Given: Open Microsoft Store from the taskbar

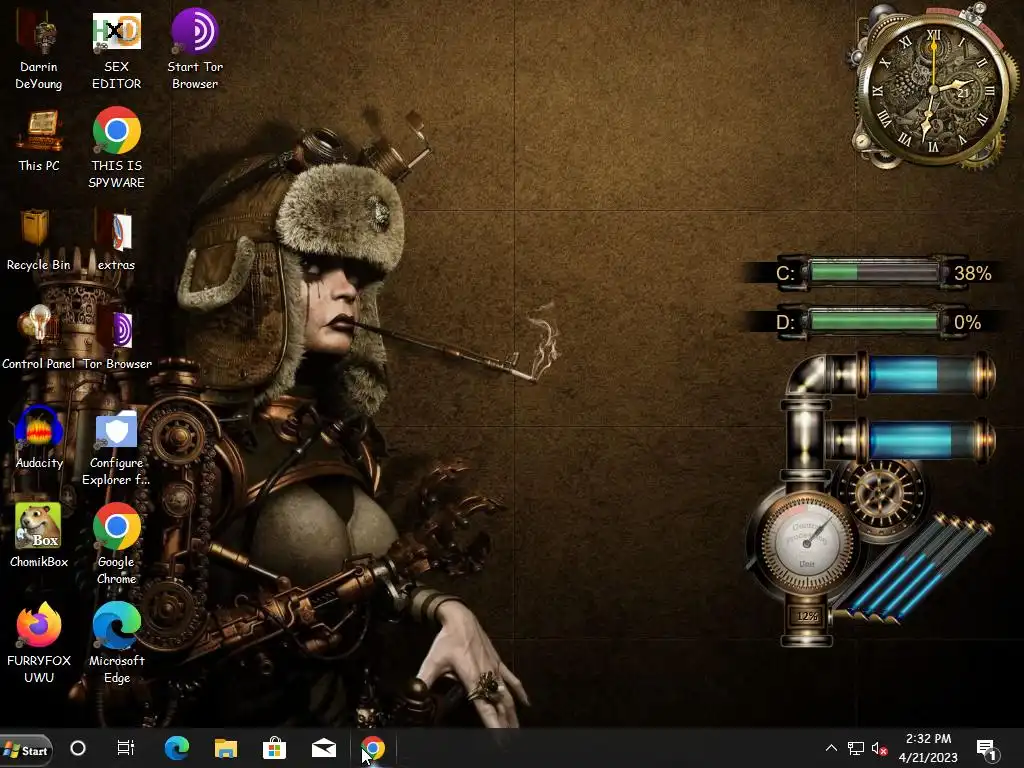Looking at the screenshot, I should pyautogui.click(x=274, y=748).
